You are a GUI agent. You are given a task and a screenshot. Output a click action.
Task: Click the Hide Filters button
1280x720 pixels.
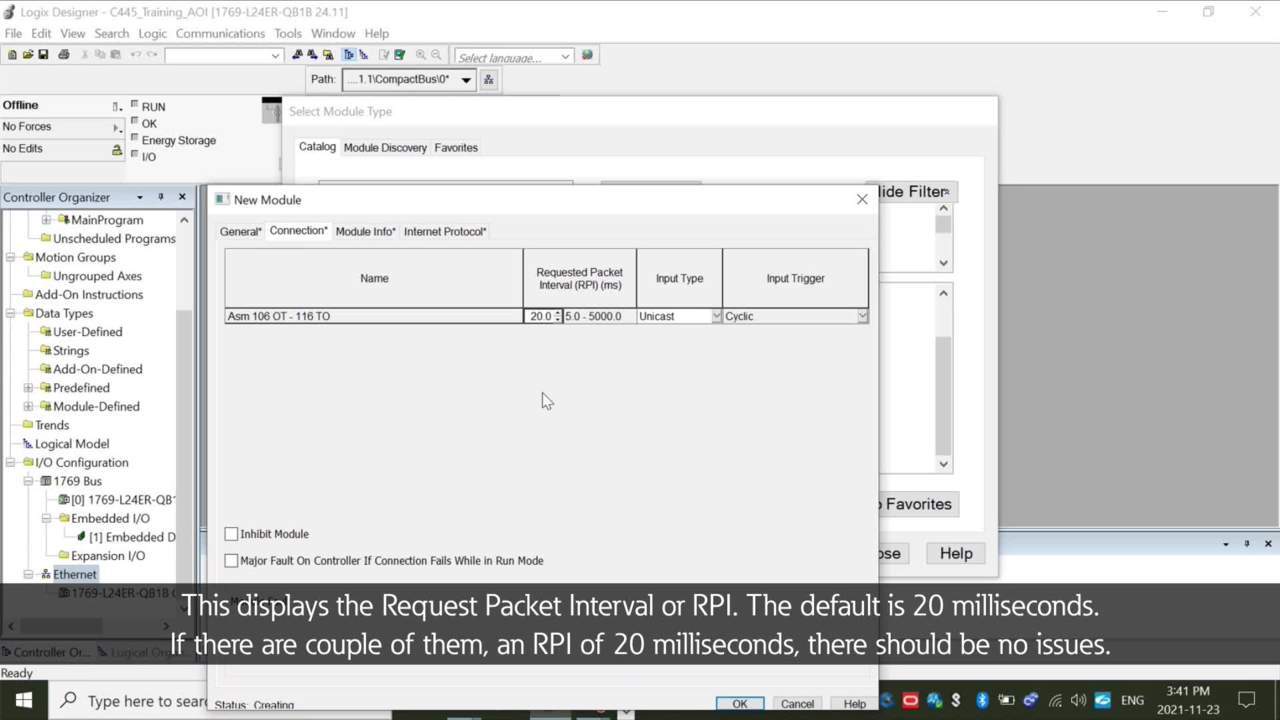click(x=916, y=191)
